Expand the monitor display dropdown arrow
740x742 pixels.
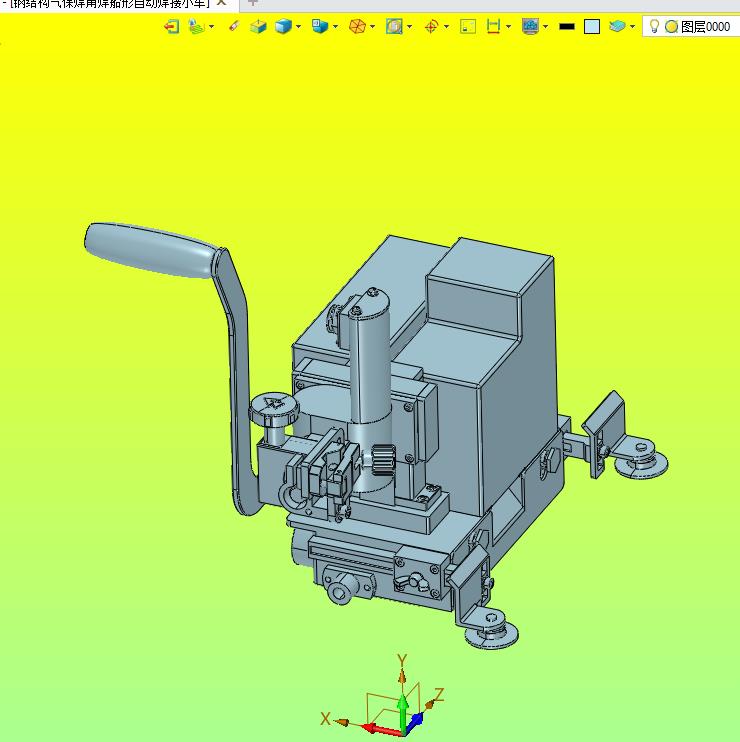click(x=546, y=26)
